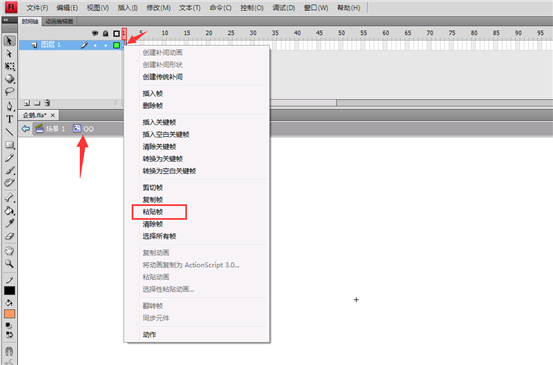Select the Line tool
Viewport: 553px width, 365px height.
click(9, 132)
